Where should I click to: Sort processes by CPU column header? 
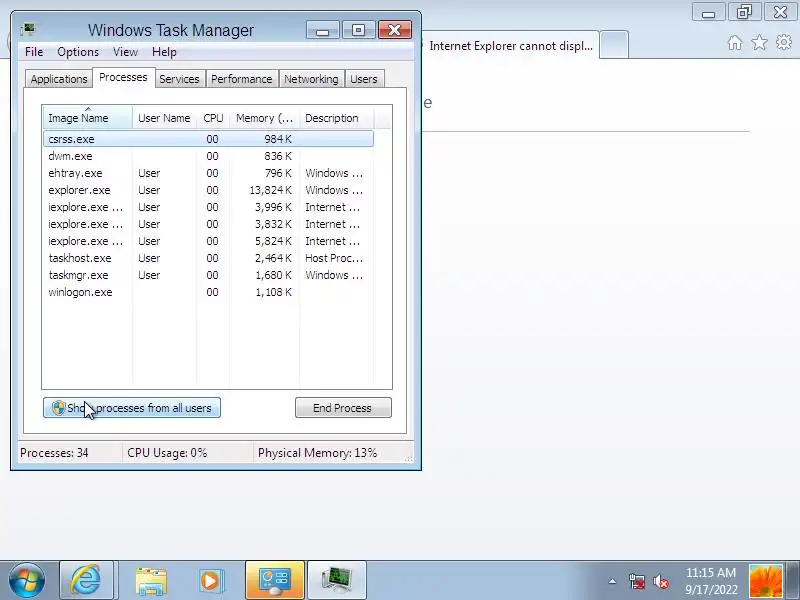click(213, 118)
